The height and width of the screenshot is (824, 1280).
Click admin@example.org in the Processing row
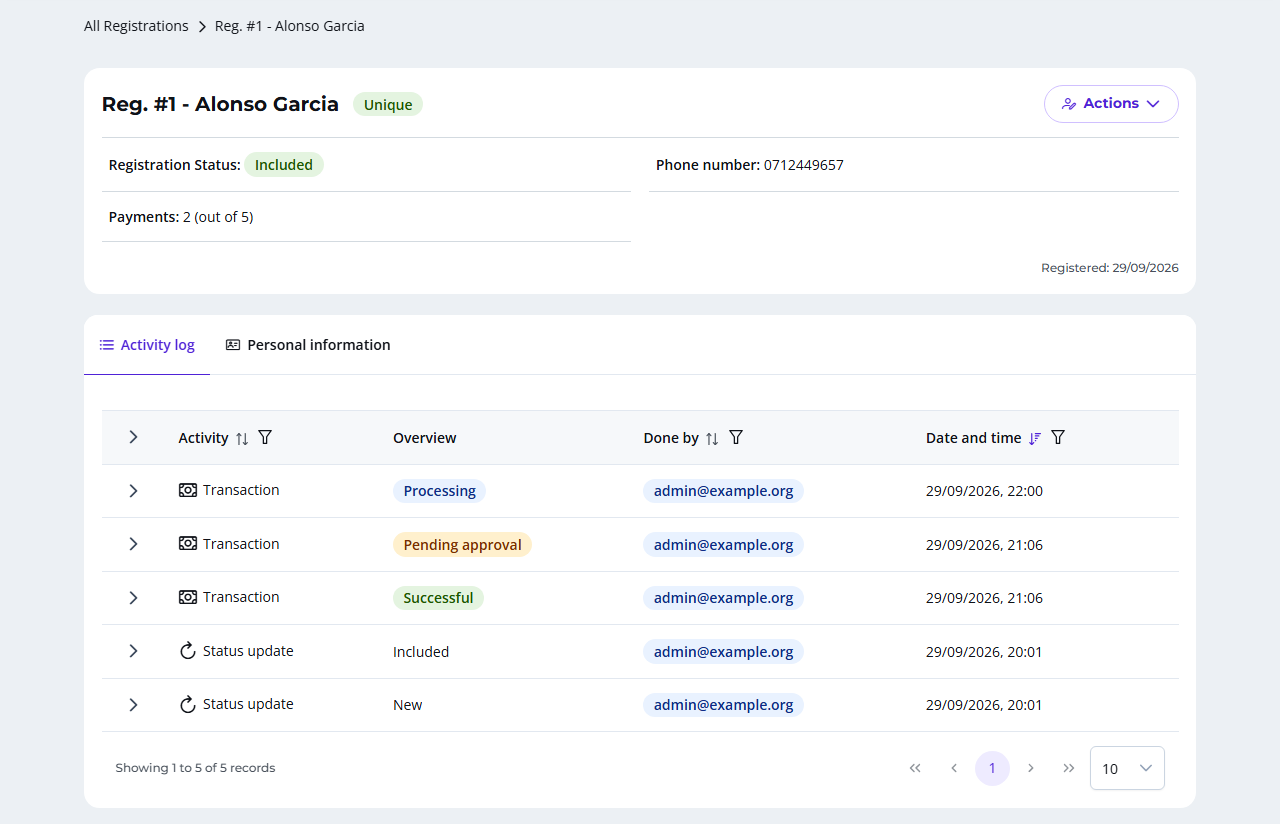pos(723,491)
